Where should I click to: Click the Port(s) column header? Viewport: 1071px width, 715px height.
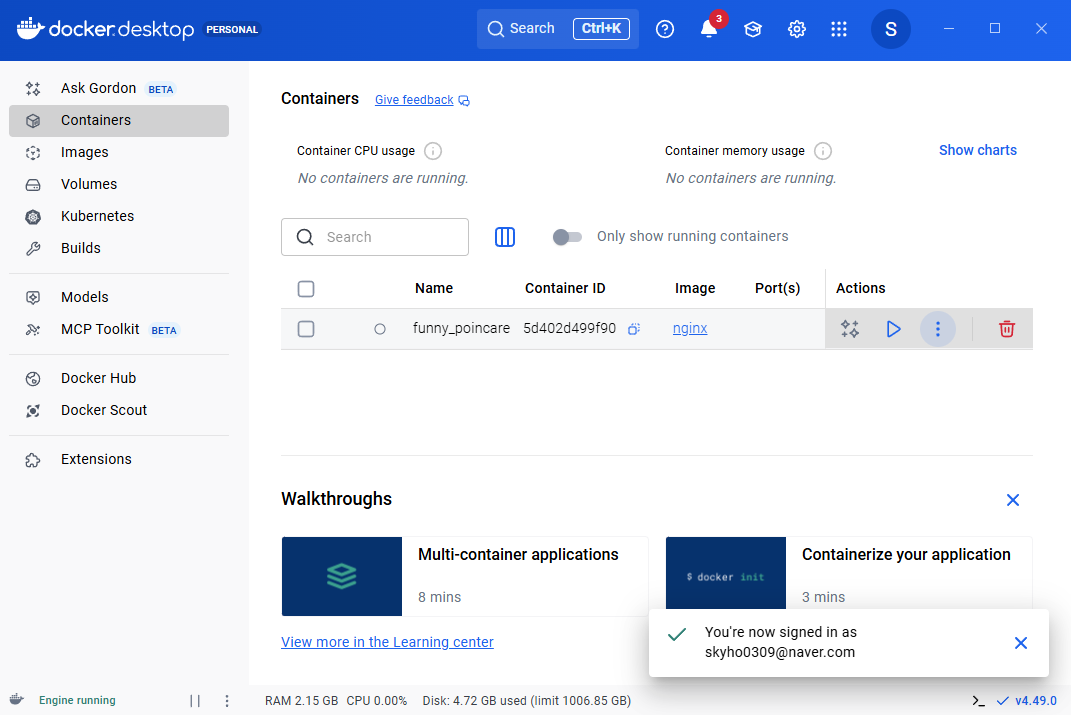pyautogui.click(x=777, y=288)
